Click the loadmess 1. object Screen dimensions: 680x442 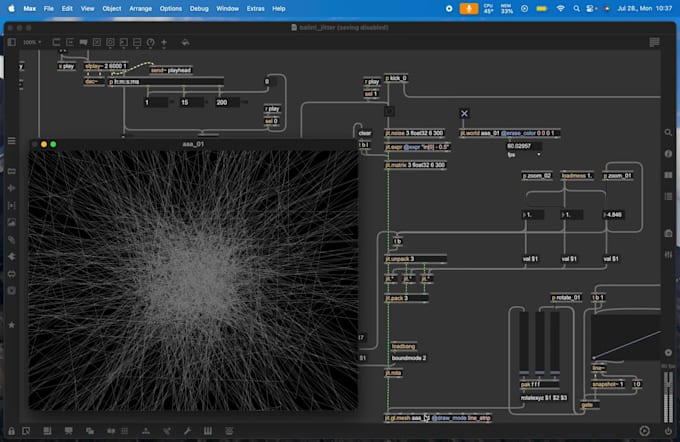click(577, 176)
